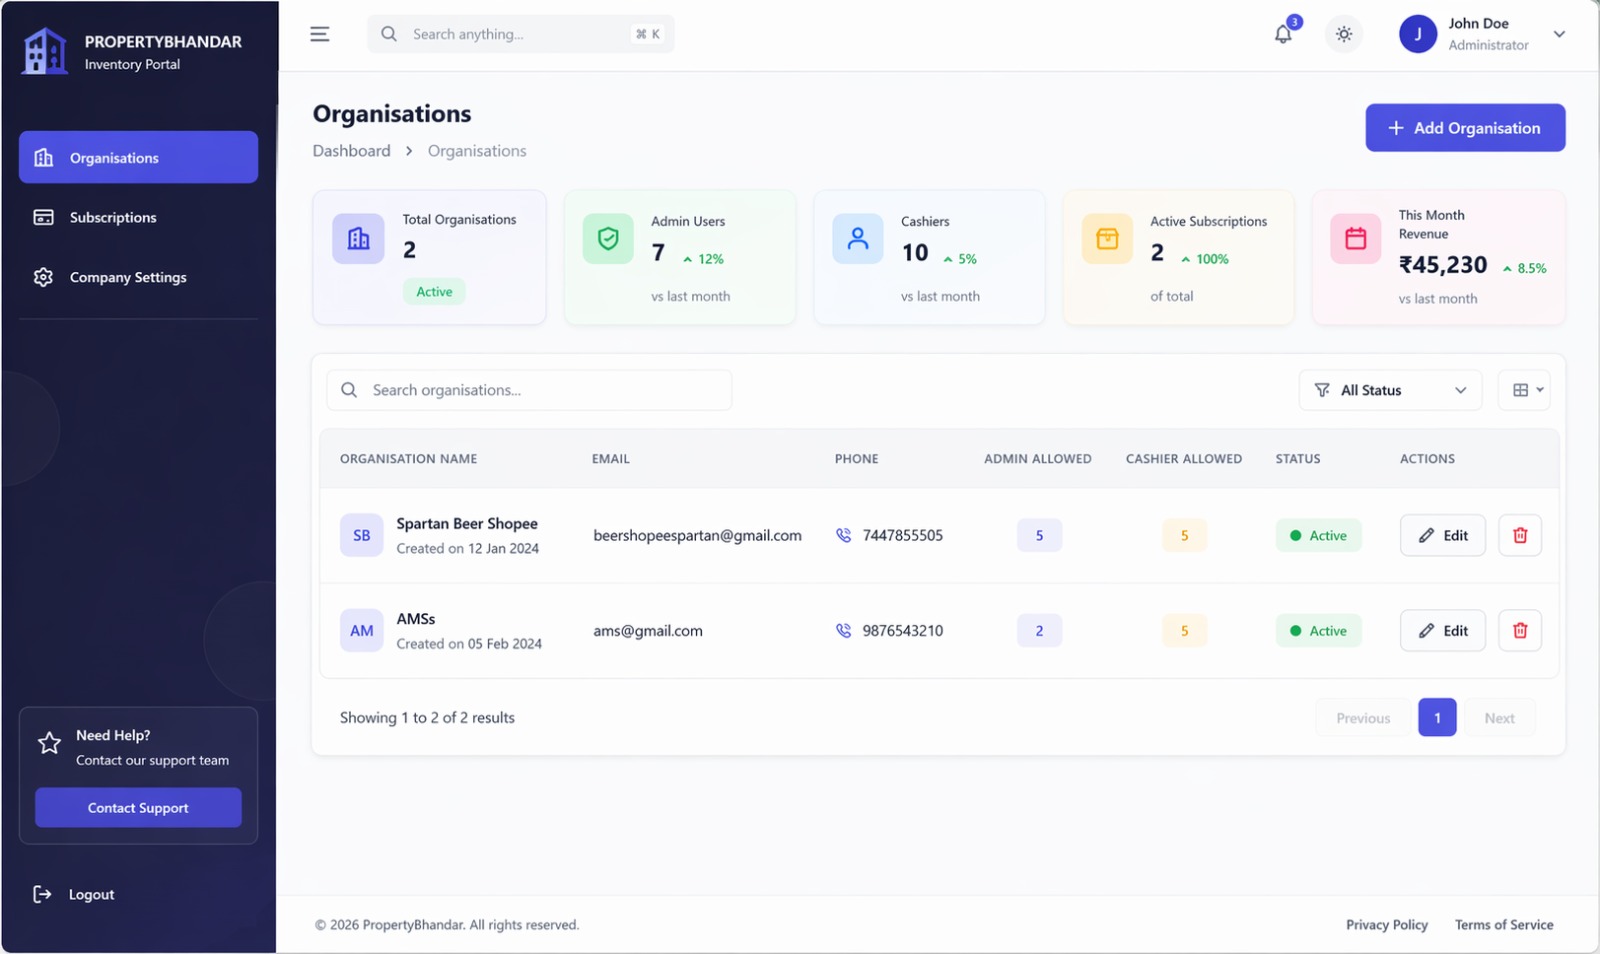Click trash icon for AMSs organisation
The image size is (1600, 954).
click(1519, 630)
